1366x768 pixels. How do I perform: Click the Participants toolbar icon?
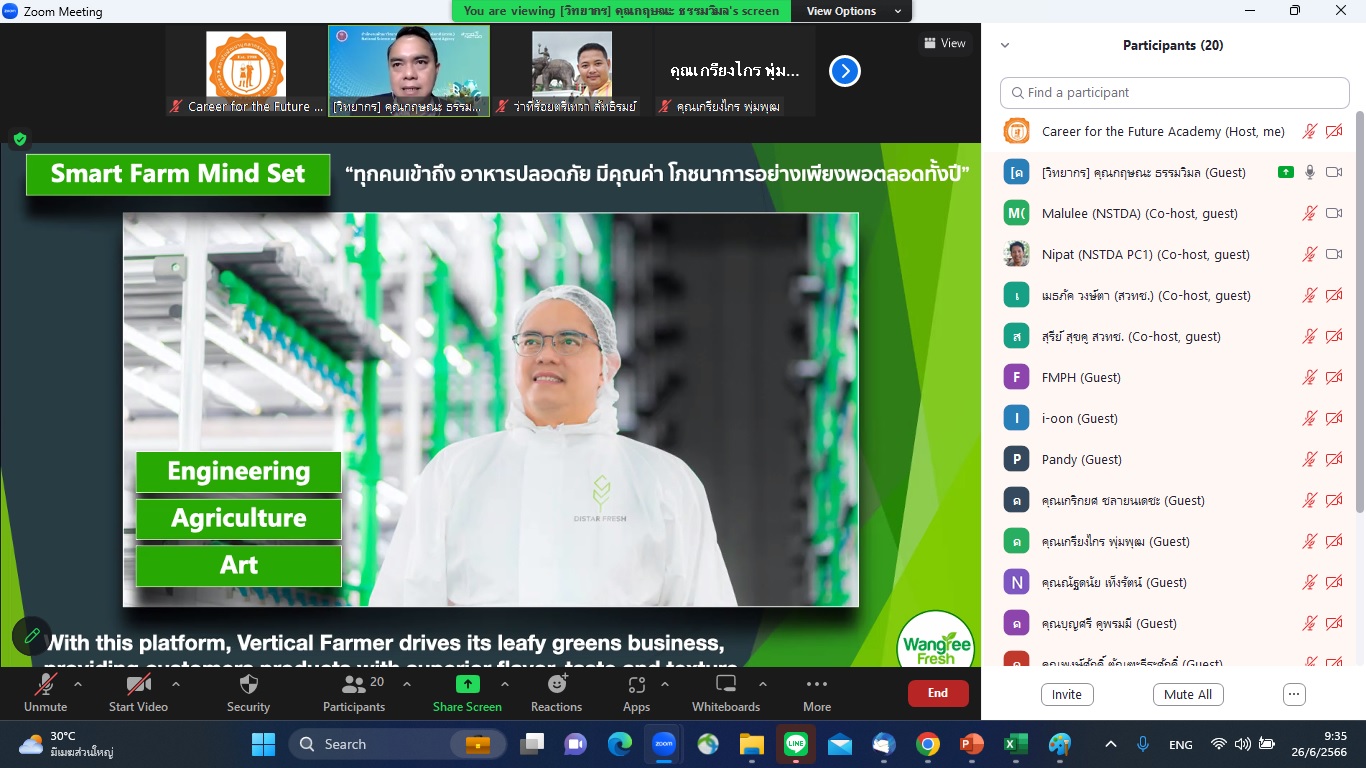(353, 684)
